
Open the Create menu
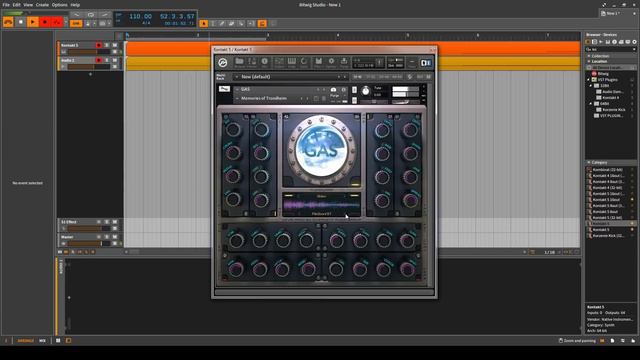coord(42,5)
